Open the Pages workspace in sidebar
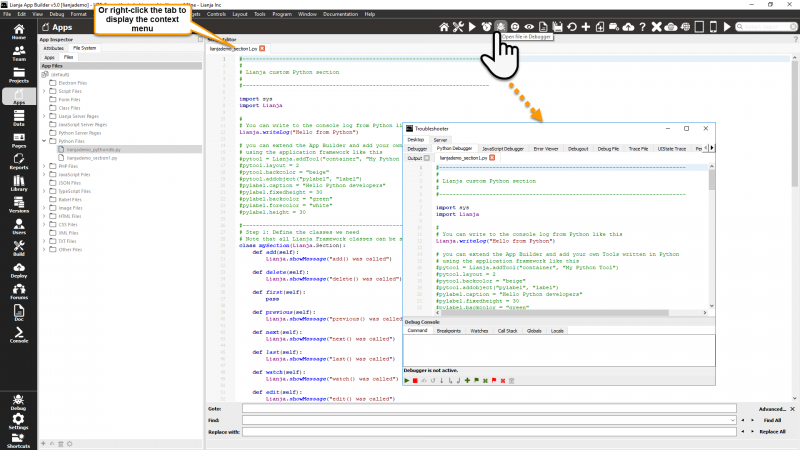 click(x=19, y=140)
